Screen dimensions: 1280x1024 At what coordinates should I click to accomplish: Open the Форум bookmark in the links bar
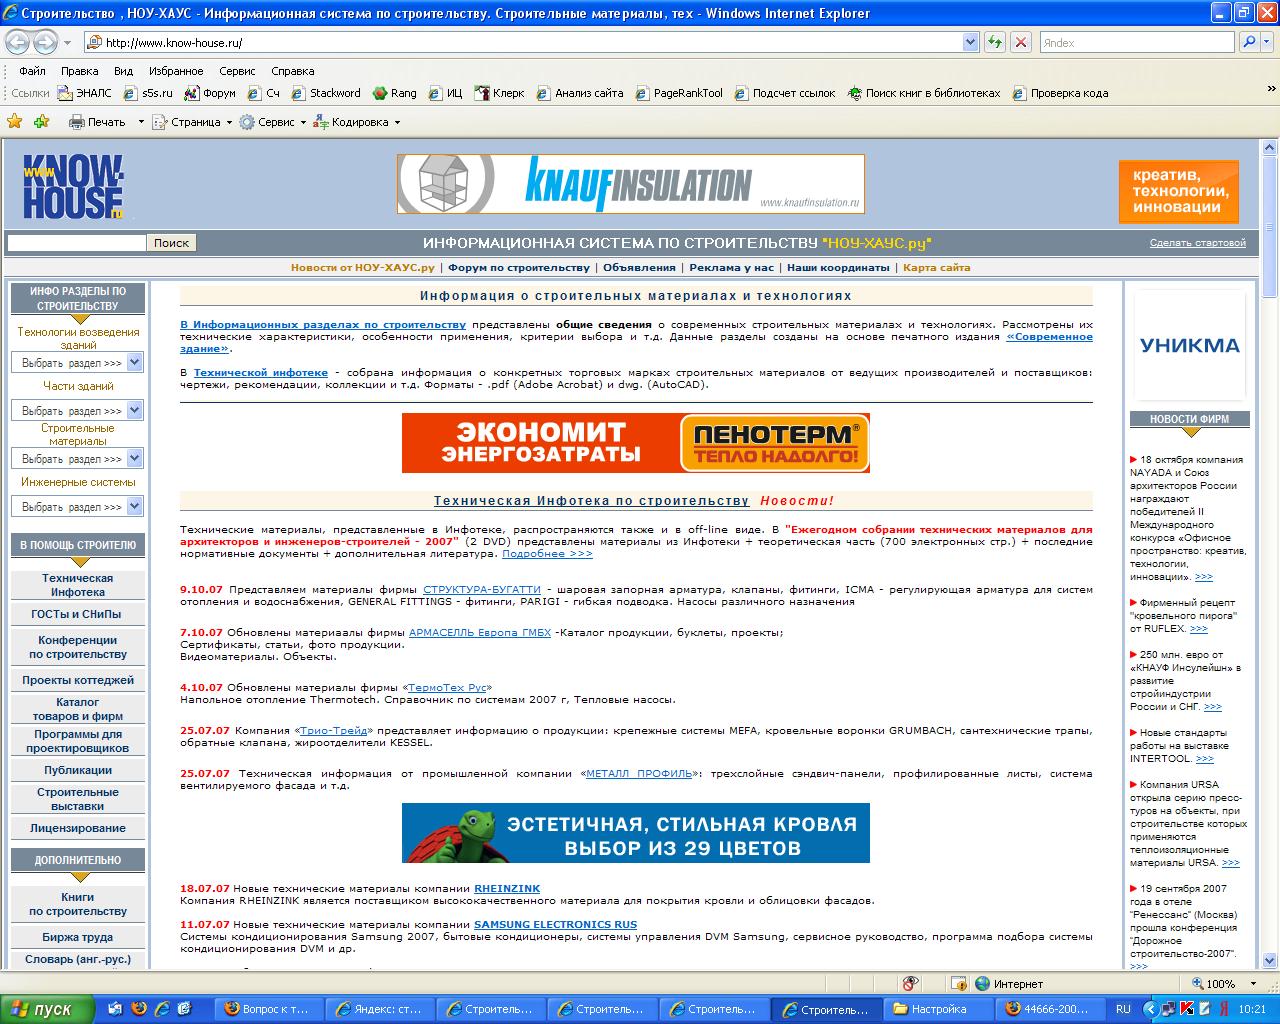(210, 93)
